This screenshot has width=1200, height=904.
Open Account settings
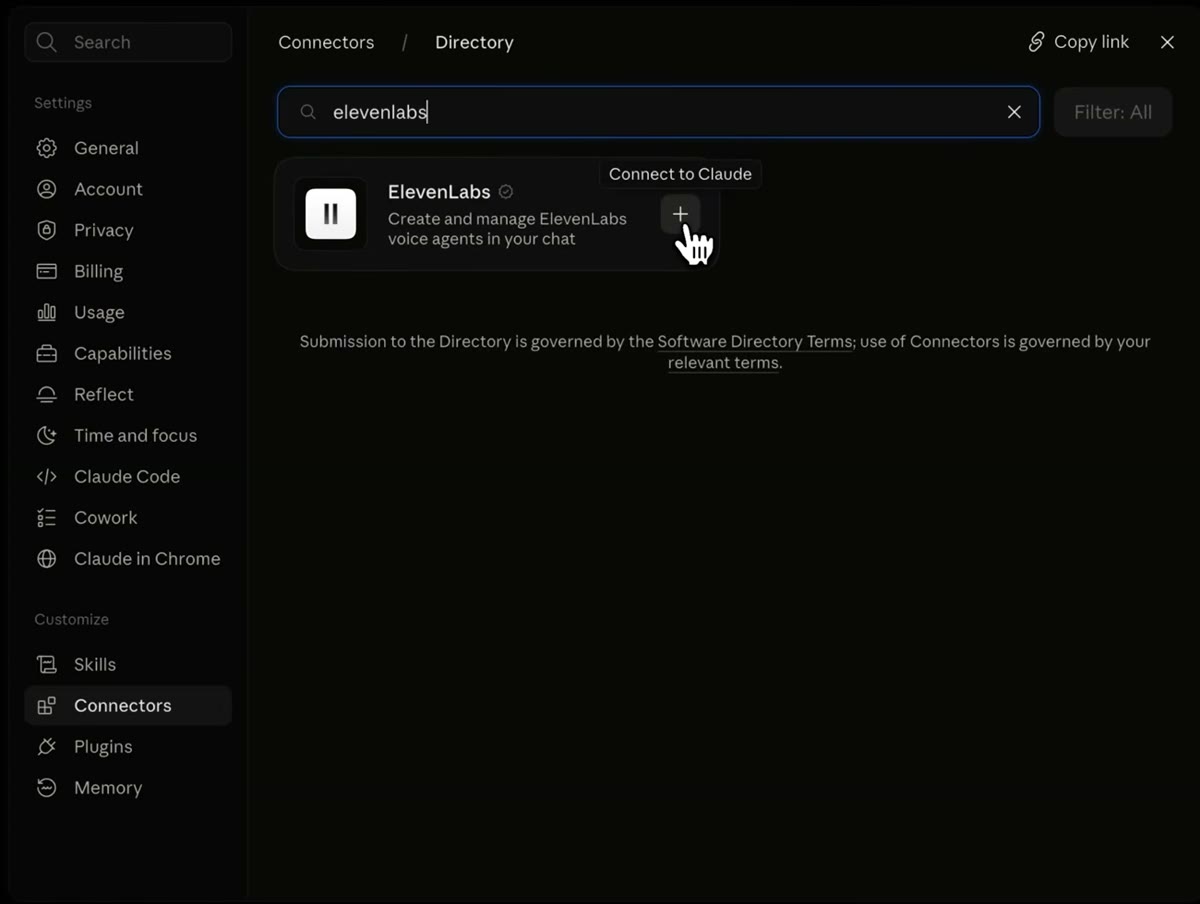pyautogui.click(x=128, y=189)
